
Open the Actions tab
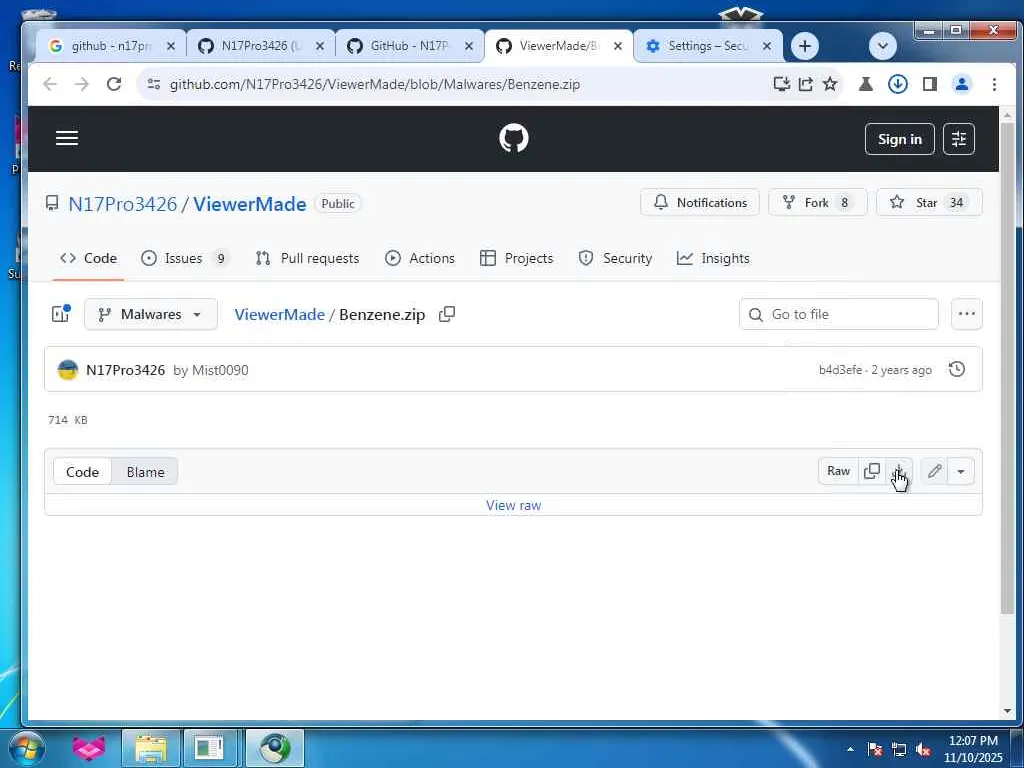(420, 258)
